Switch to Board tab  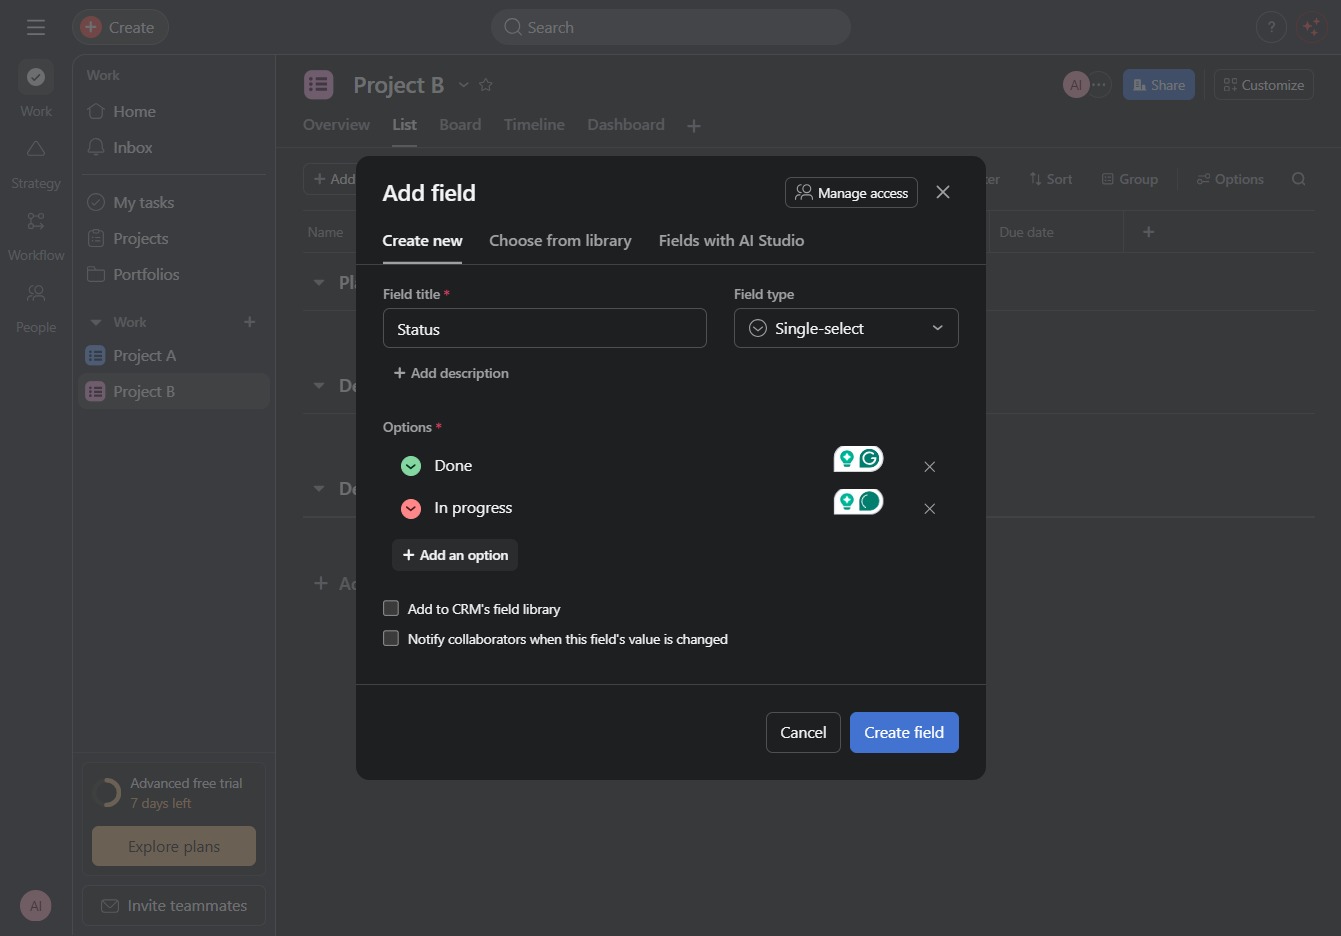(x=460, y=125)
